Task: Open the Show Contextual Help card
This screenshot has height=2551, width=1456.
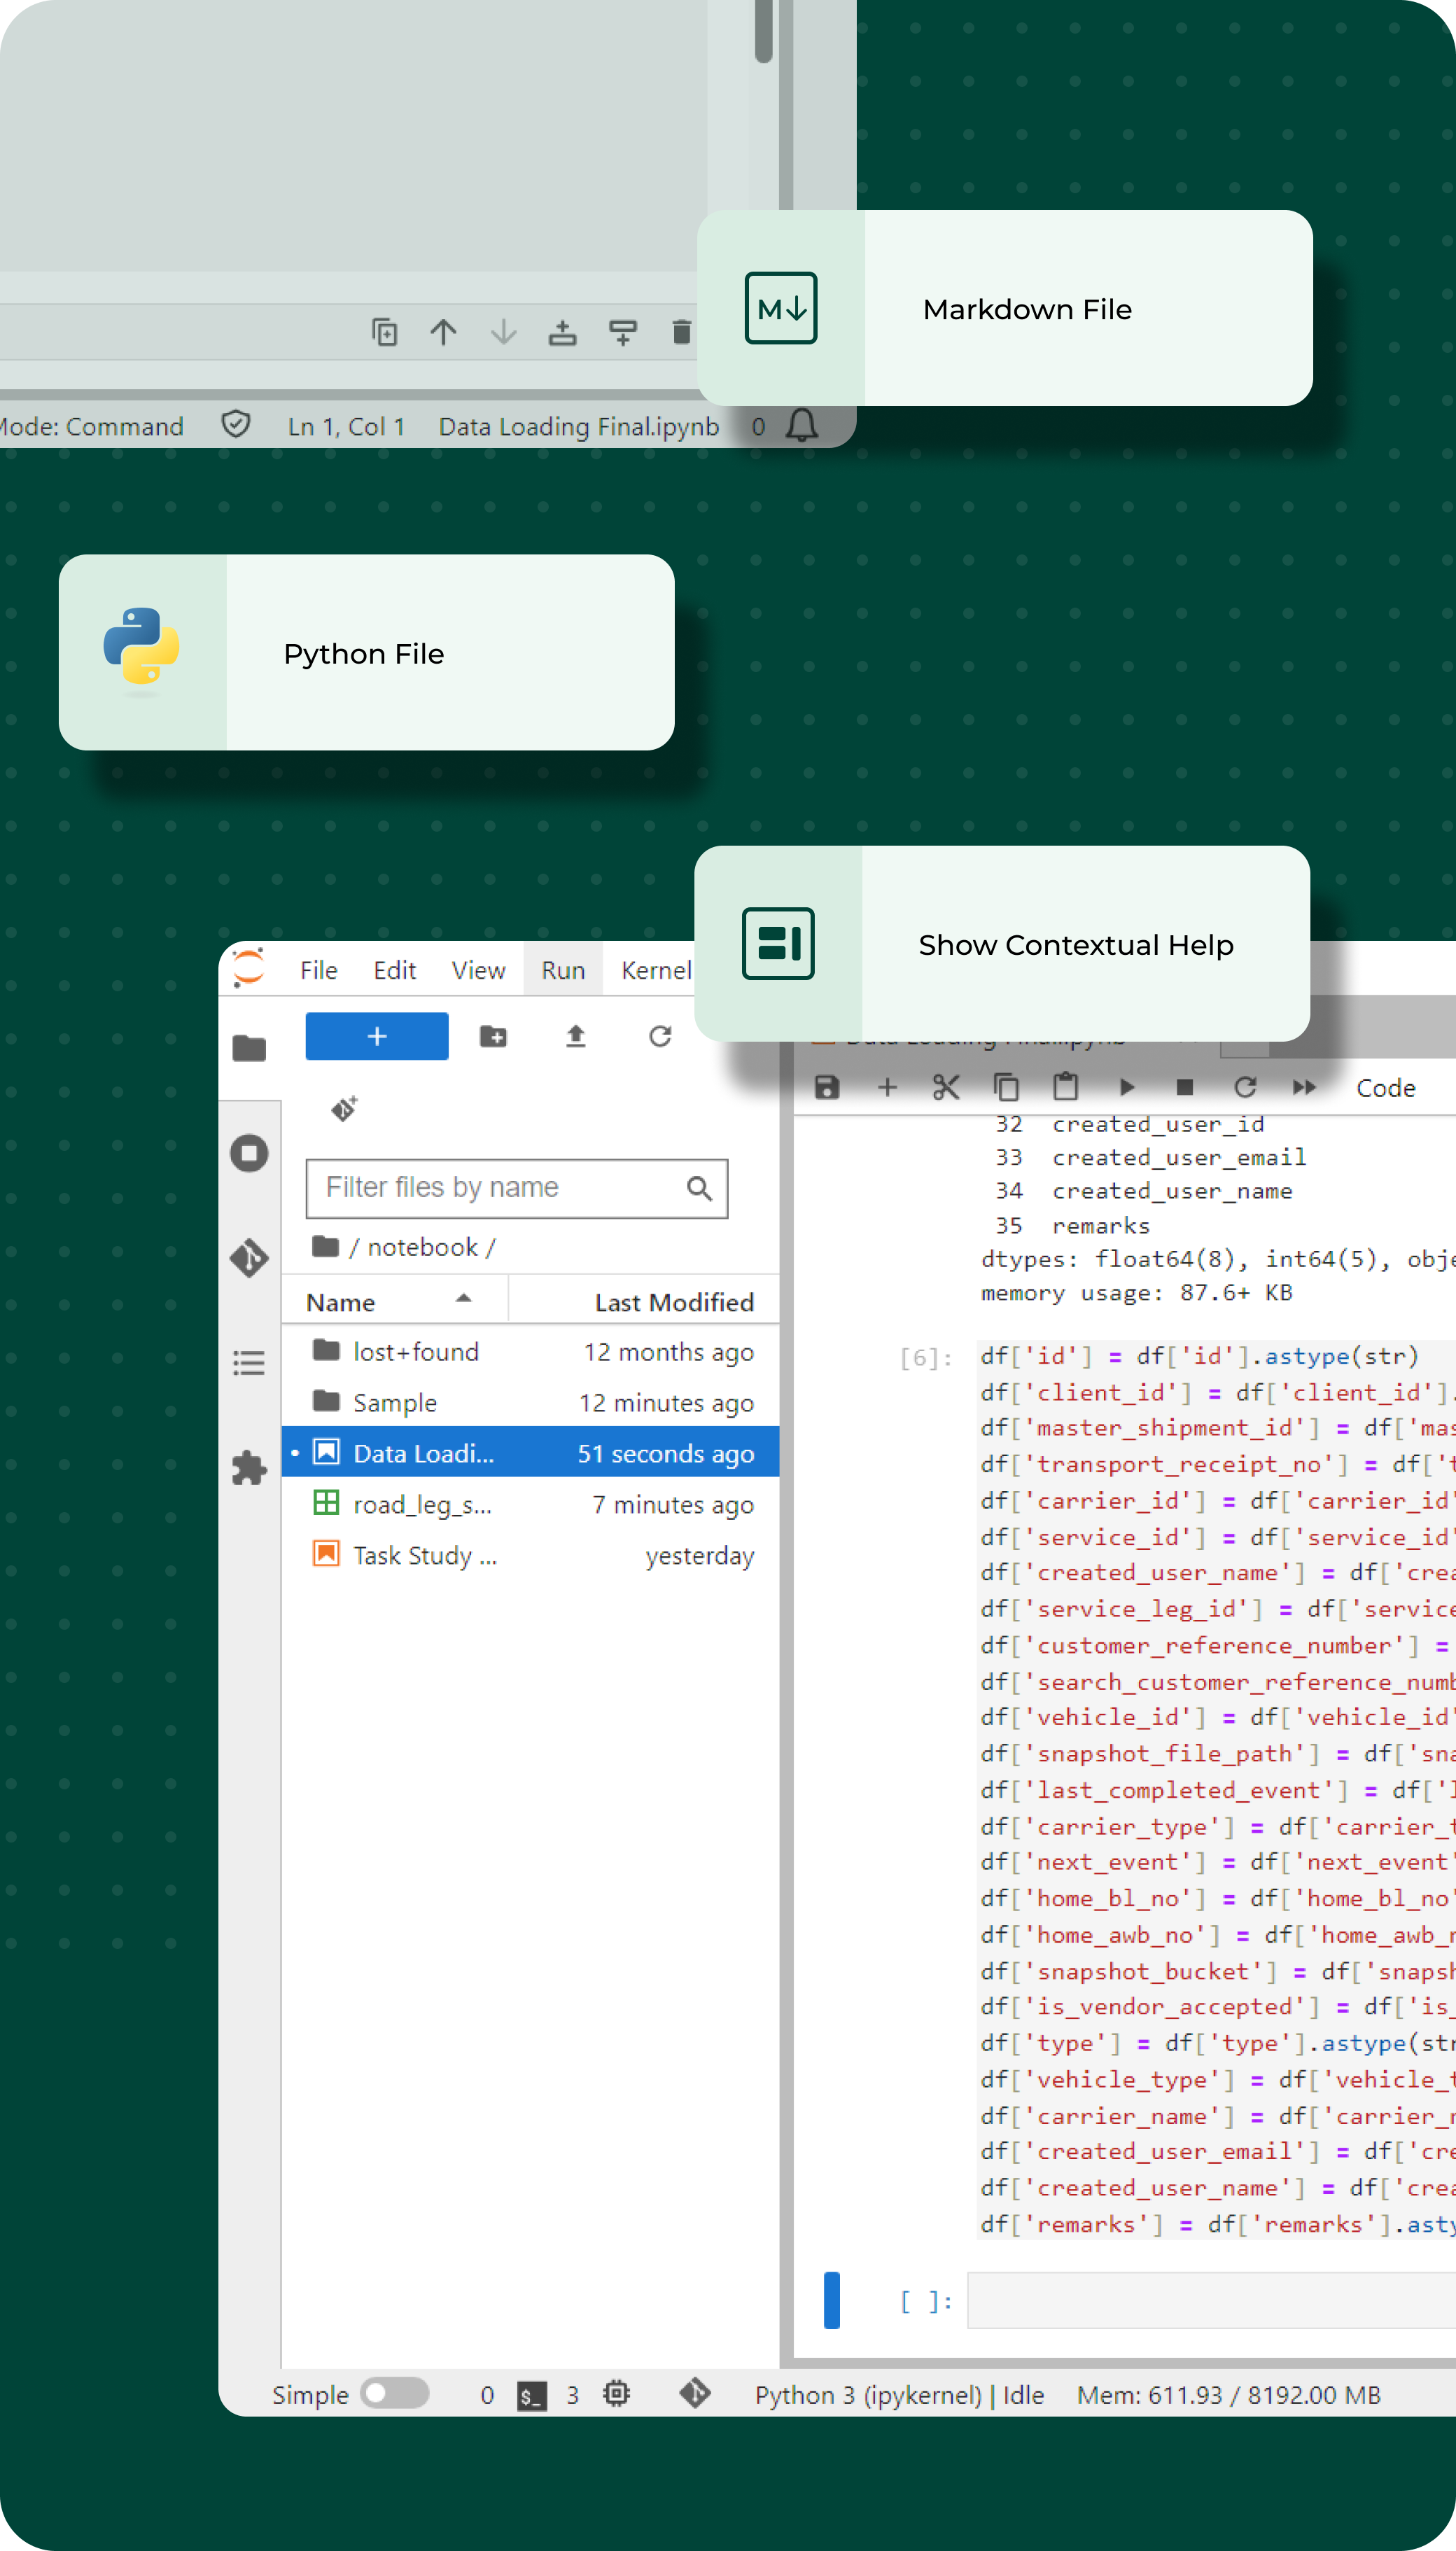Action: [x=1002, y=944]
